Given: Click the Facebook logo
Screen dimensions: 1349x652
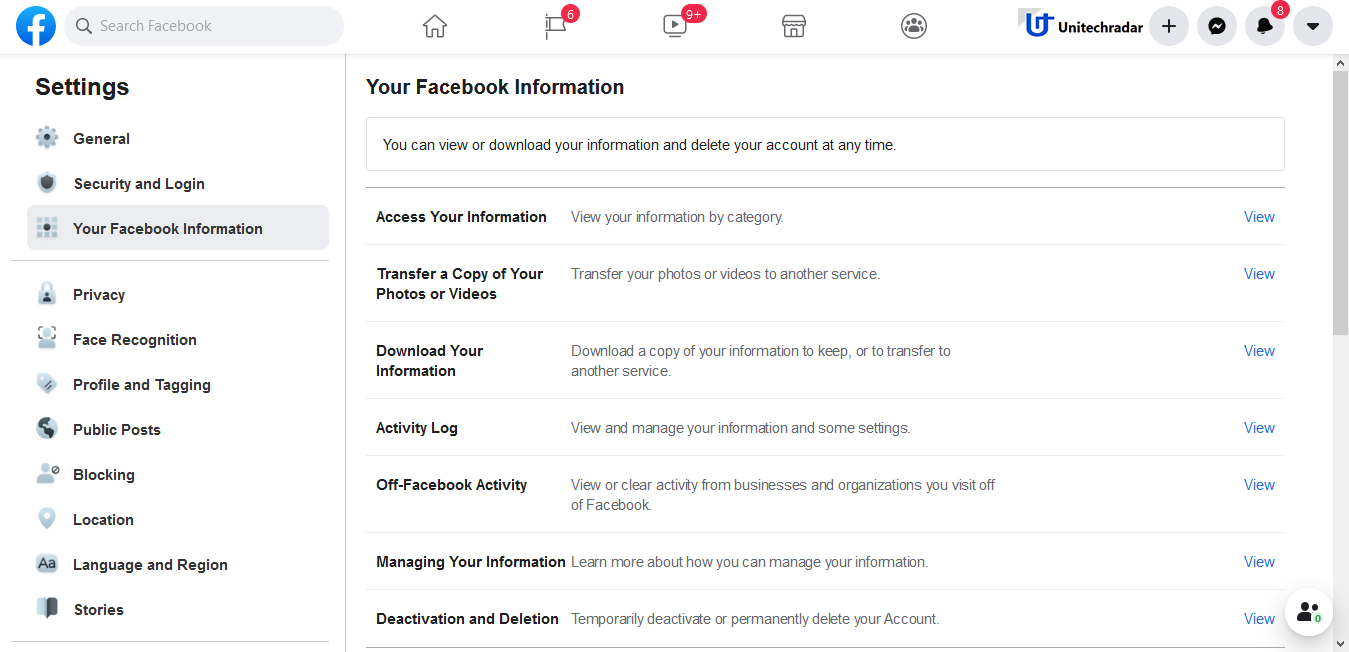Looking at the screenshot, I should click(x=36, y=26).
